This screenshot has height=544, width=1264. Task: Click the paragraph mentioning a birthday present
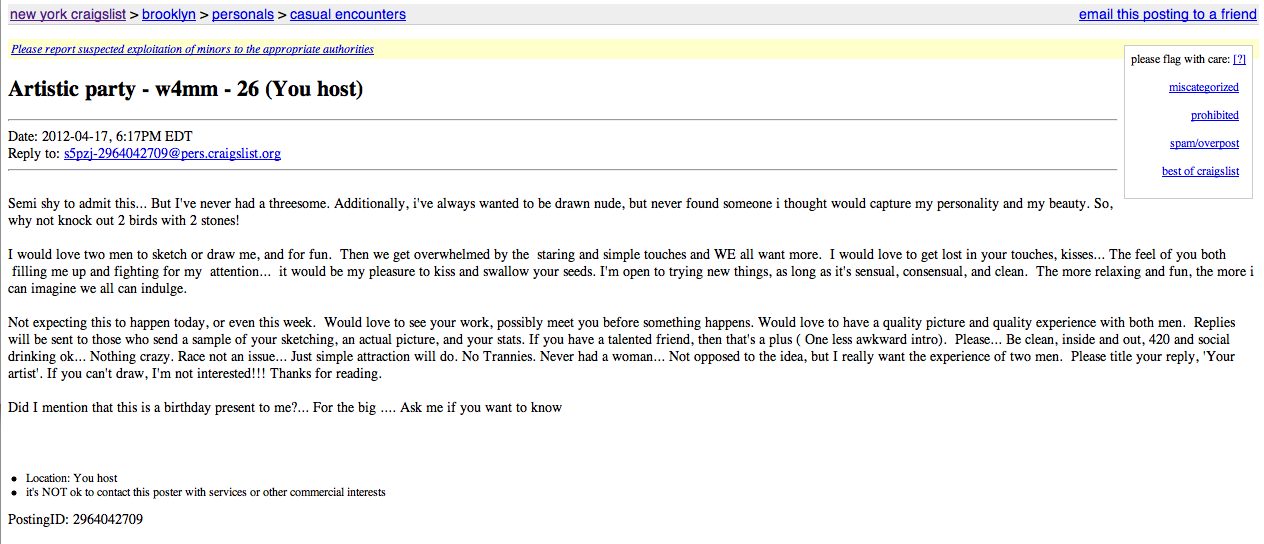(x=285, y=407)
